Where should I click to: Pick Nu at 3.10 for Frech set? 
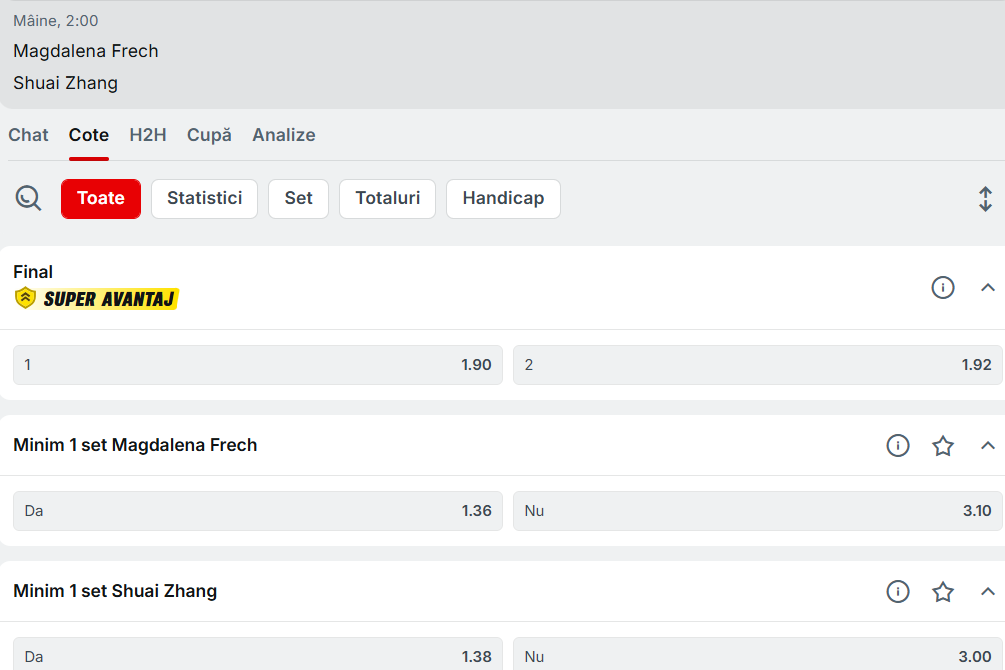757,511
